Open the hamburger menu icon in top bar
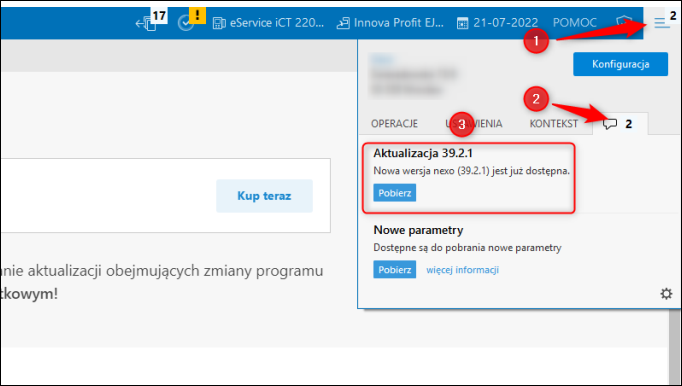 pyautogui.click(x=662, y=23)
